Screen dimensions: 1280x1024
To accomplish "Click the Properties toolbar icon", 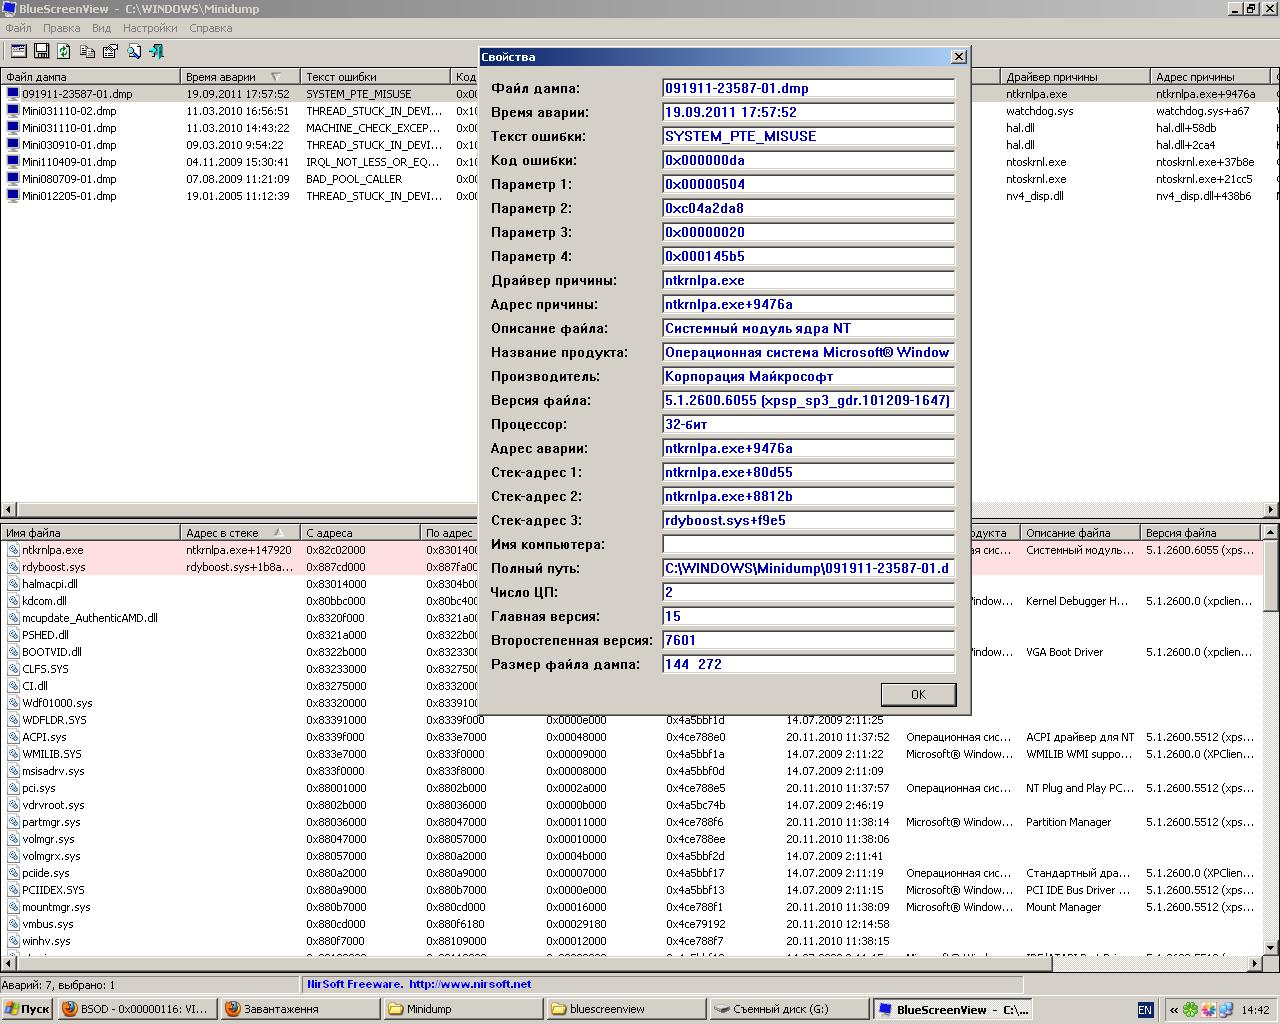I will [110, 51].
